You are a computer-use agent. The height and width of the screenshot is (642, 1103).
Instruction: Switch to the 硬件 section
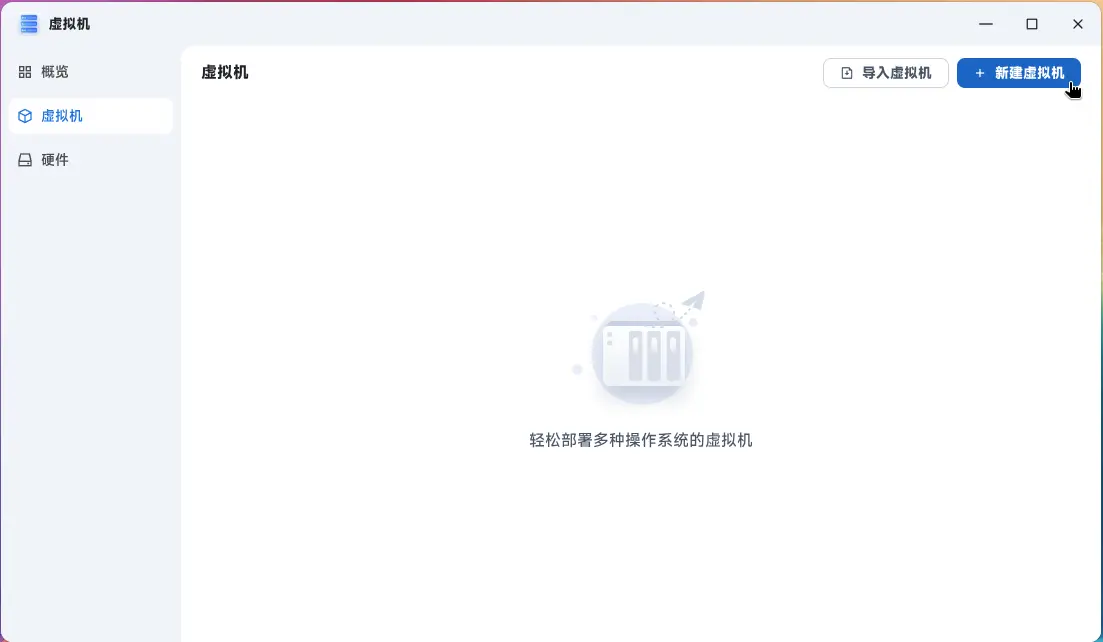[55, 160]
